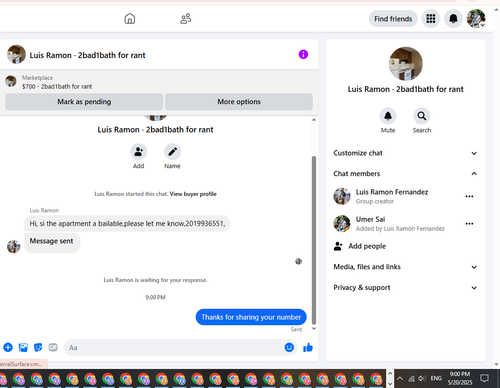Click the blue plus more actions icon
500x388 pixels.
8,347
